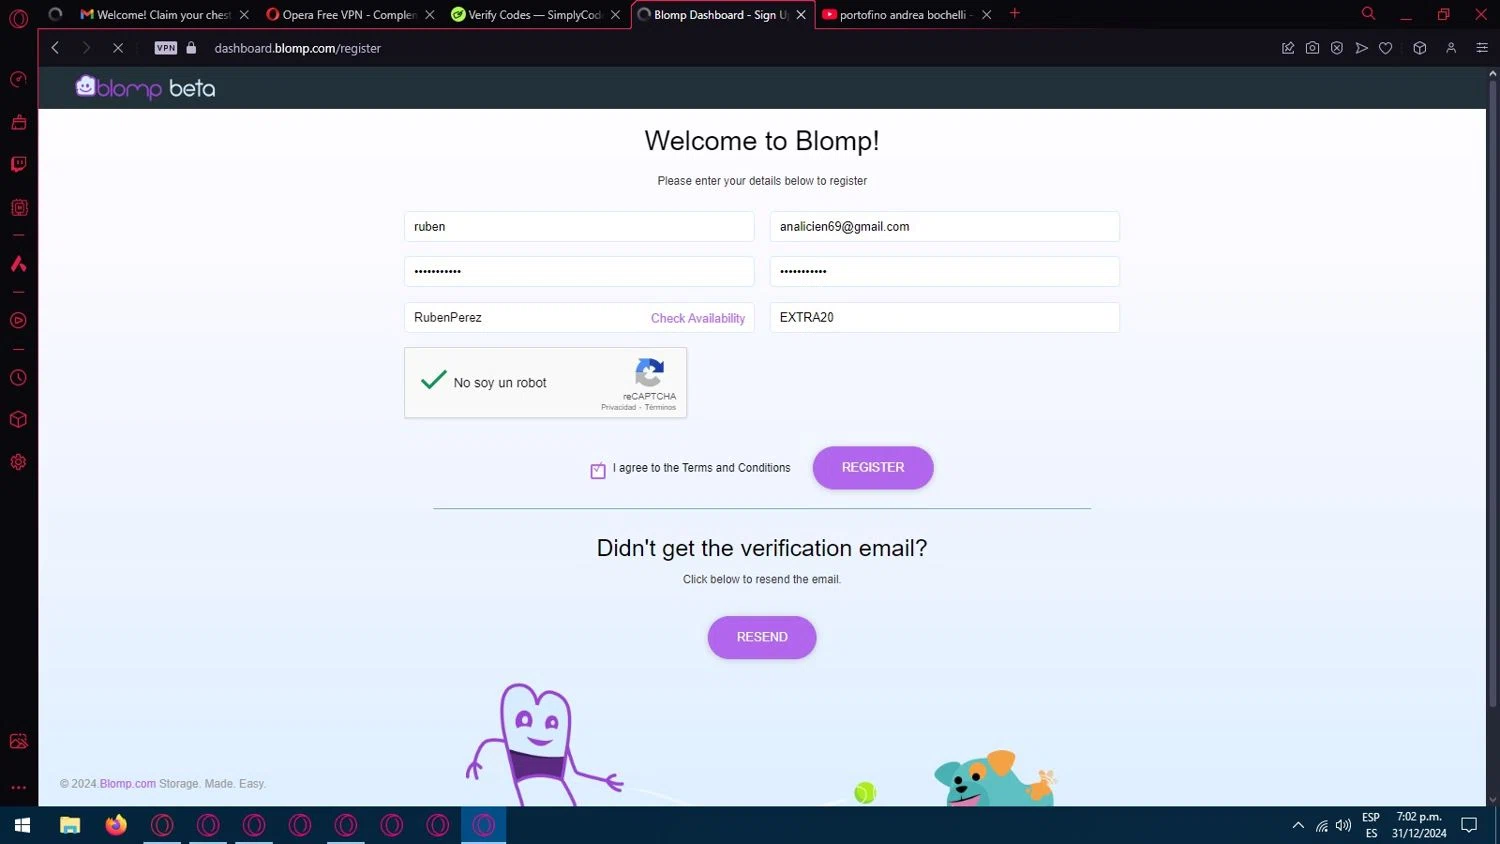Viewport: 1500px width, 844px height.
Task: Open ESP language input indicator
Action: click(1371, 825)
